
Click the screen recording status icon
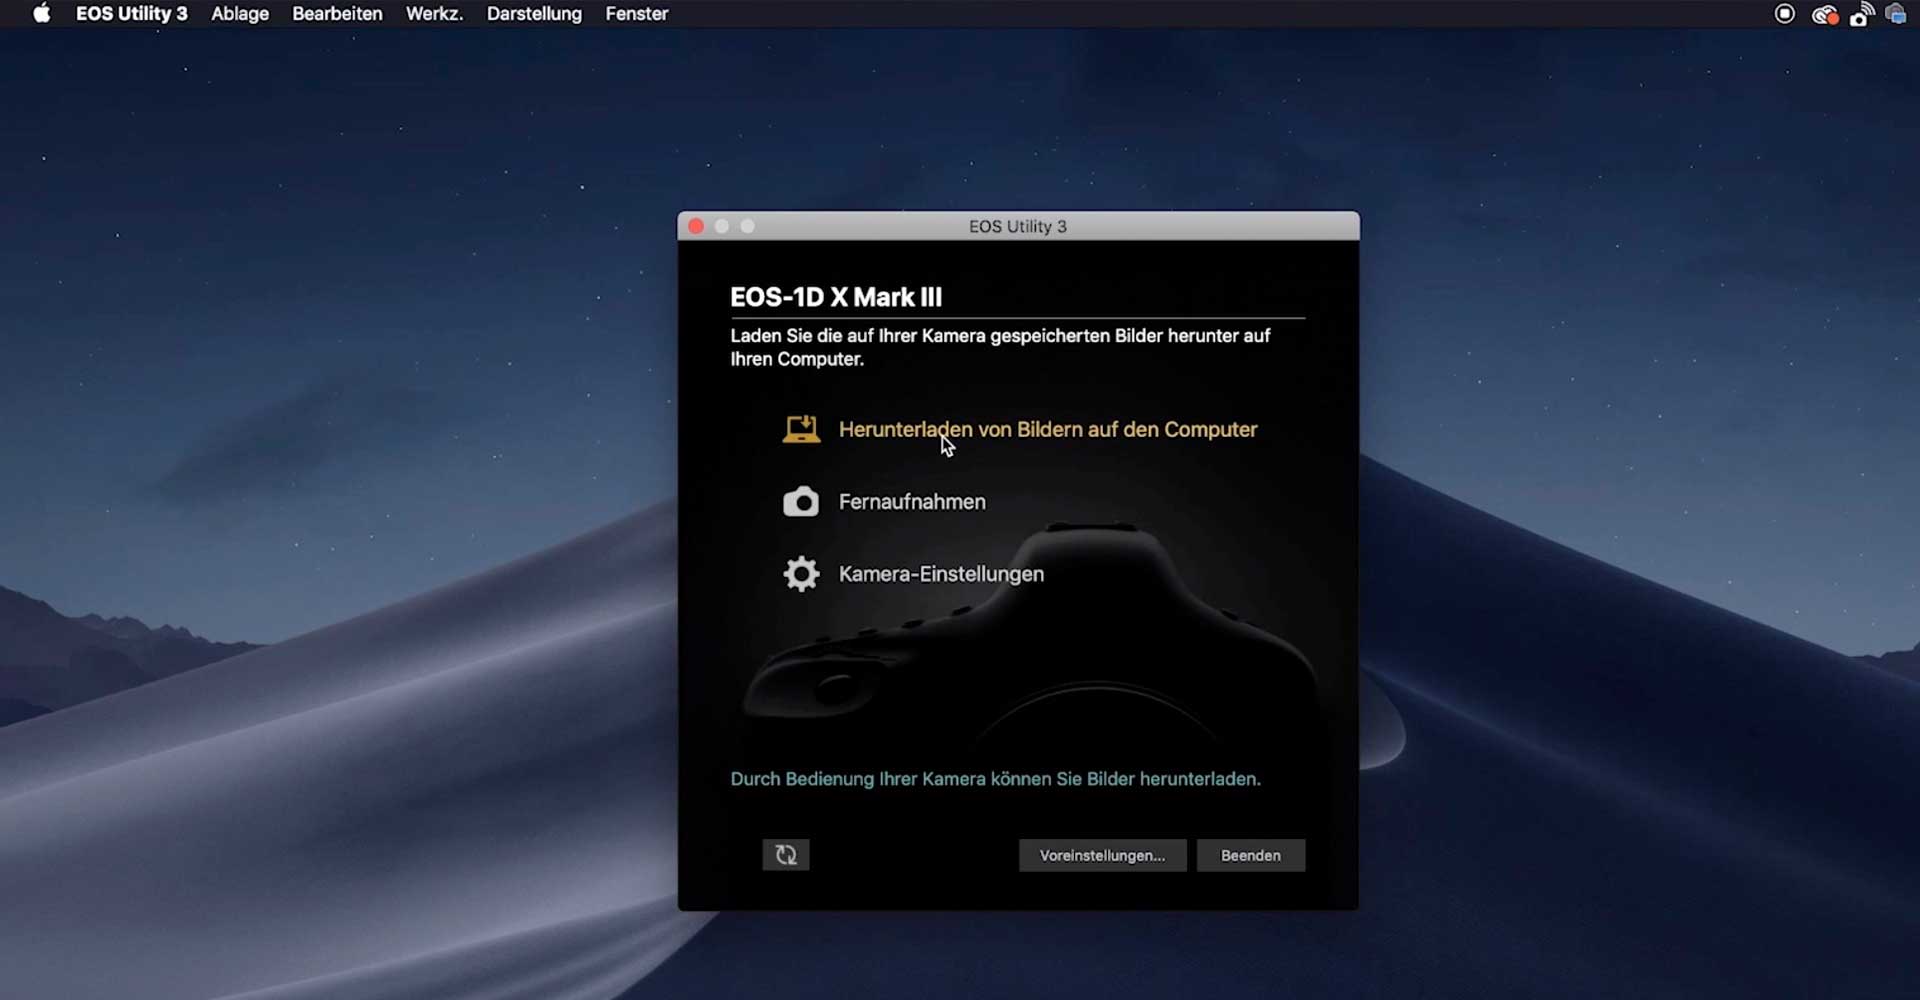(1785, 14)
